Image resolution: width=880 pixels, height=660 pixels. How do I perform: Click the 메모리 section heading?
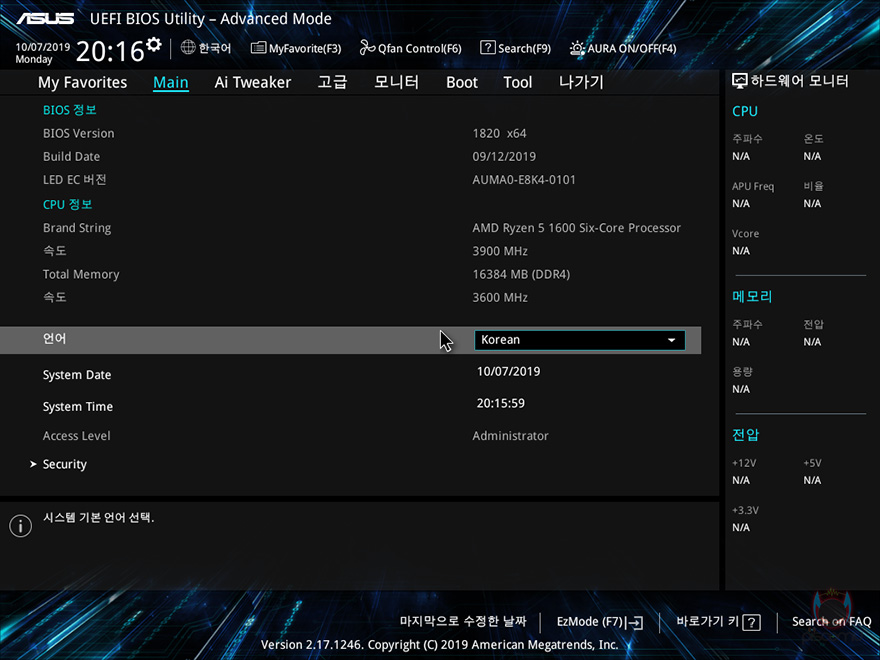click(x=752, y=296)
